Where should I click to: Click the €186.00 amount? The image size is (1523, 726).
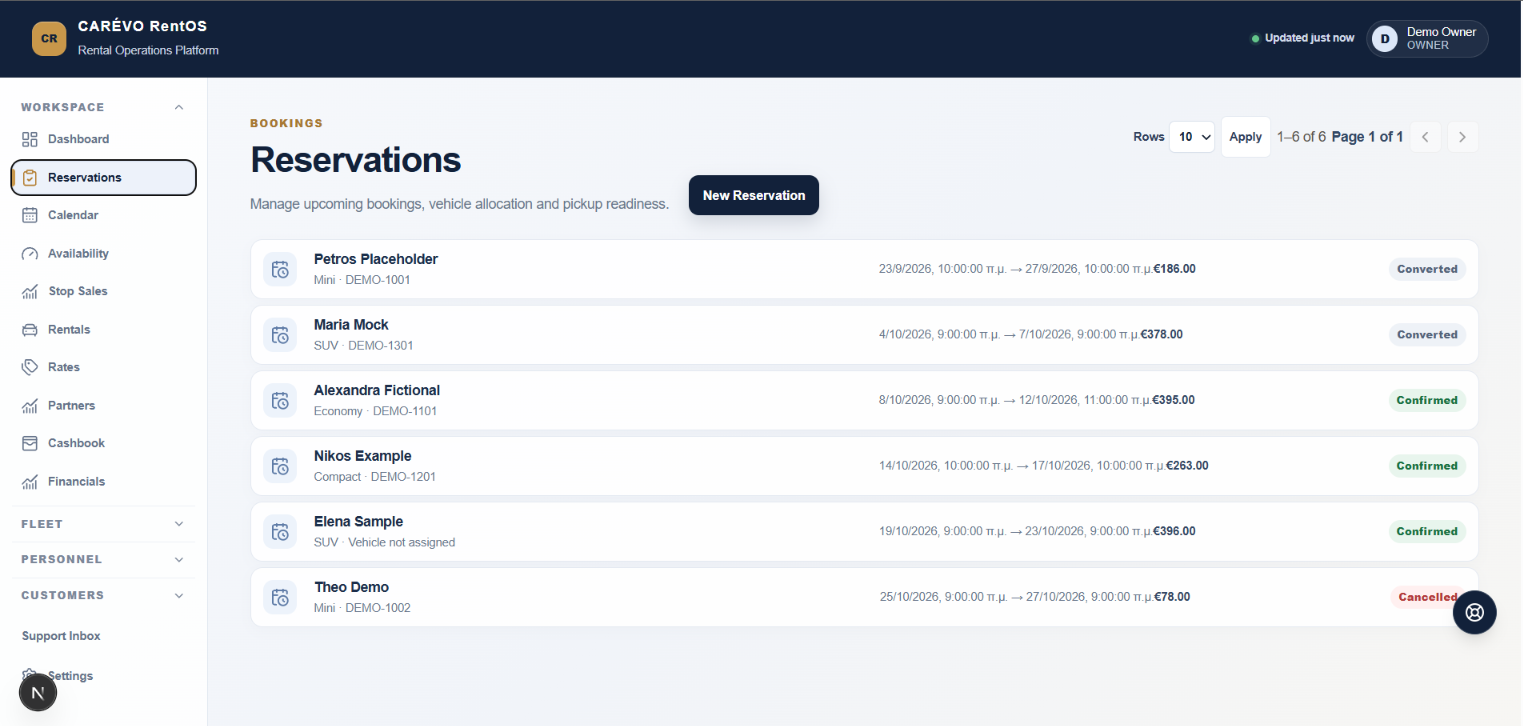click(1175, 269)
